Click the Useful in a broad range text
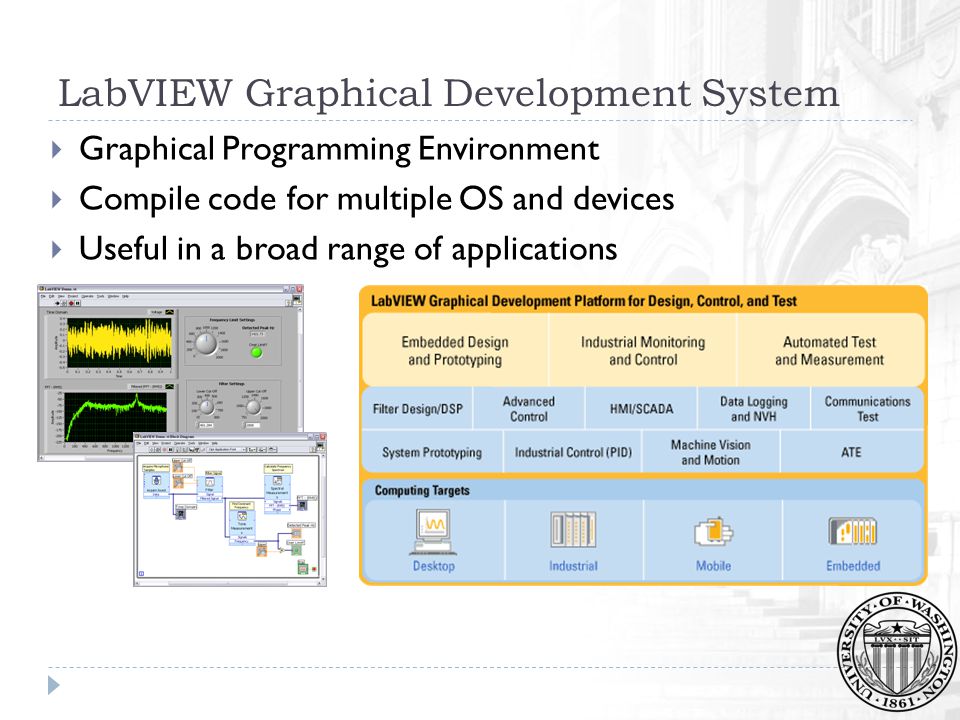This screenshot has width=960, height=720. point(348,249)
